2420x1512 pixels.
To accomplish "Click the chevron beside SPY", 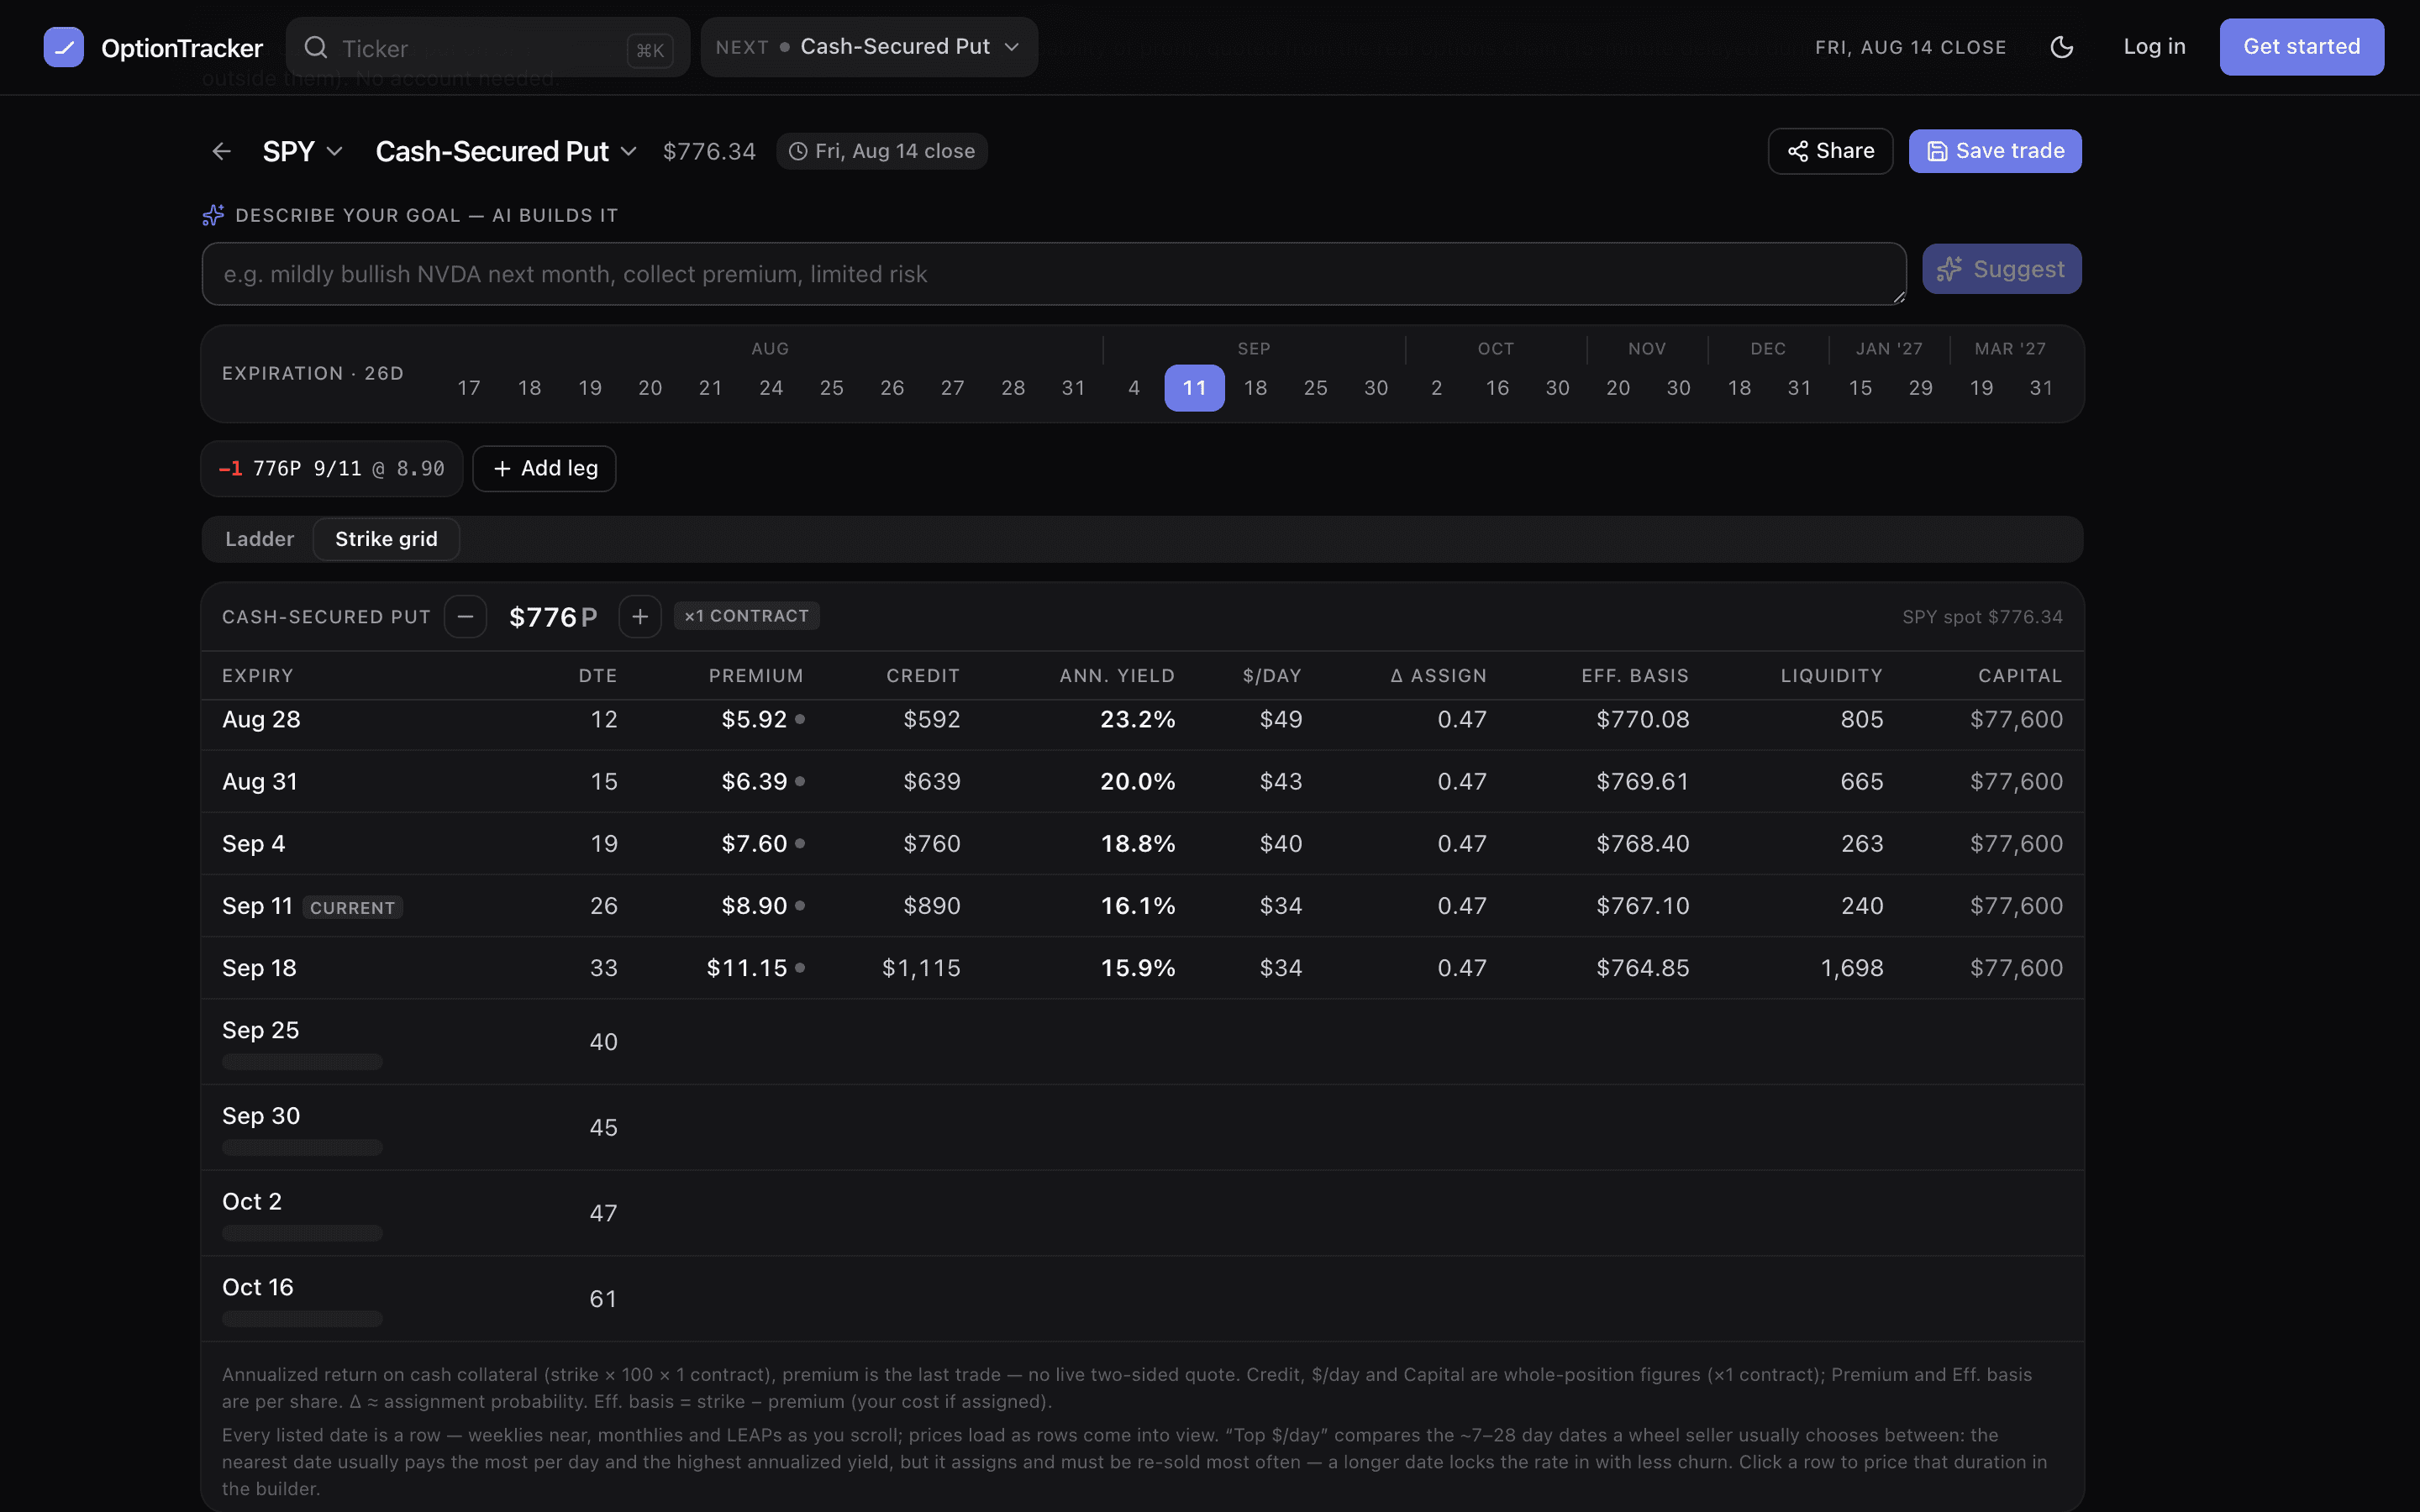I will [335, 151].
